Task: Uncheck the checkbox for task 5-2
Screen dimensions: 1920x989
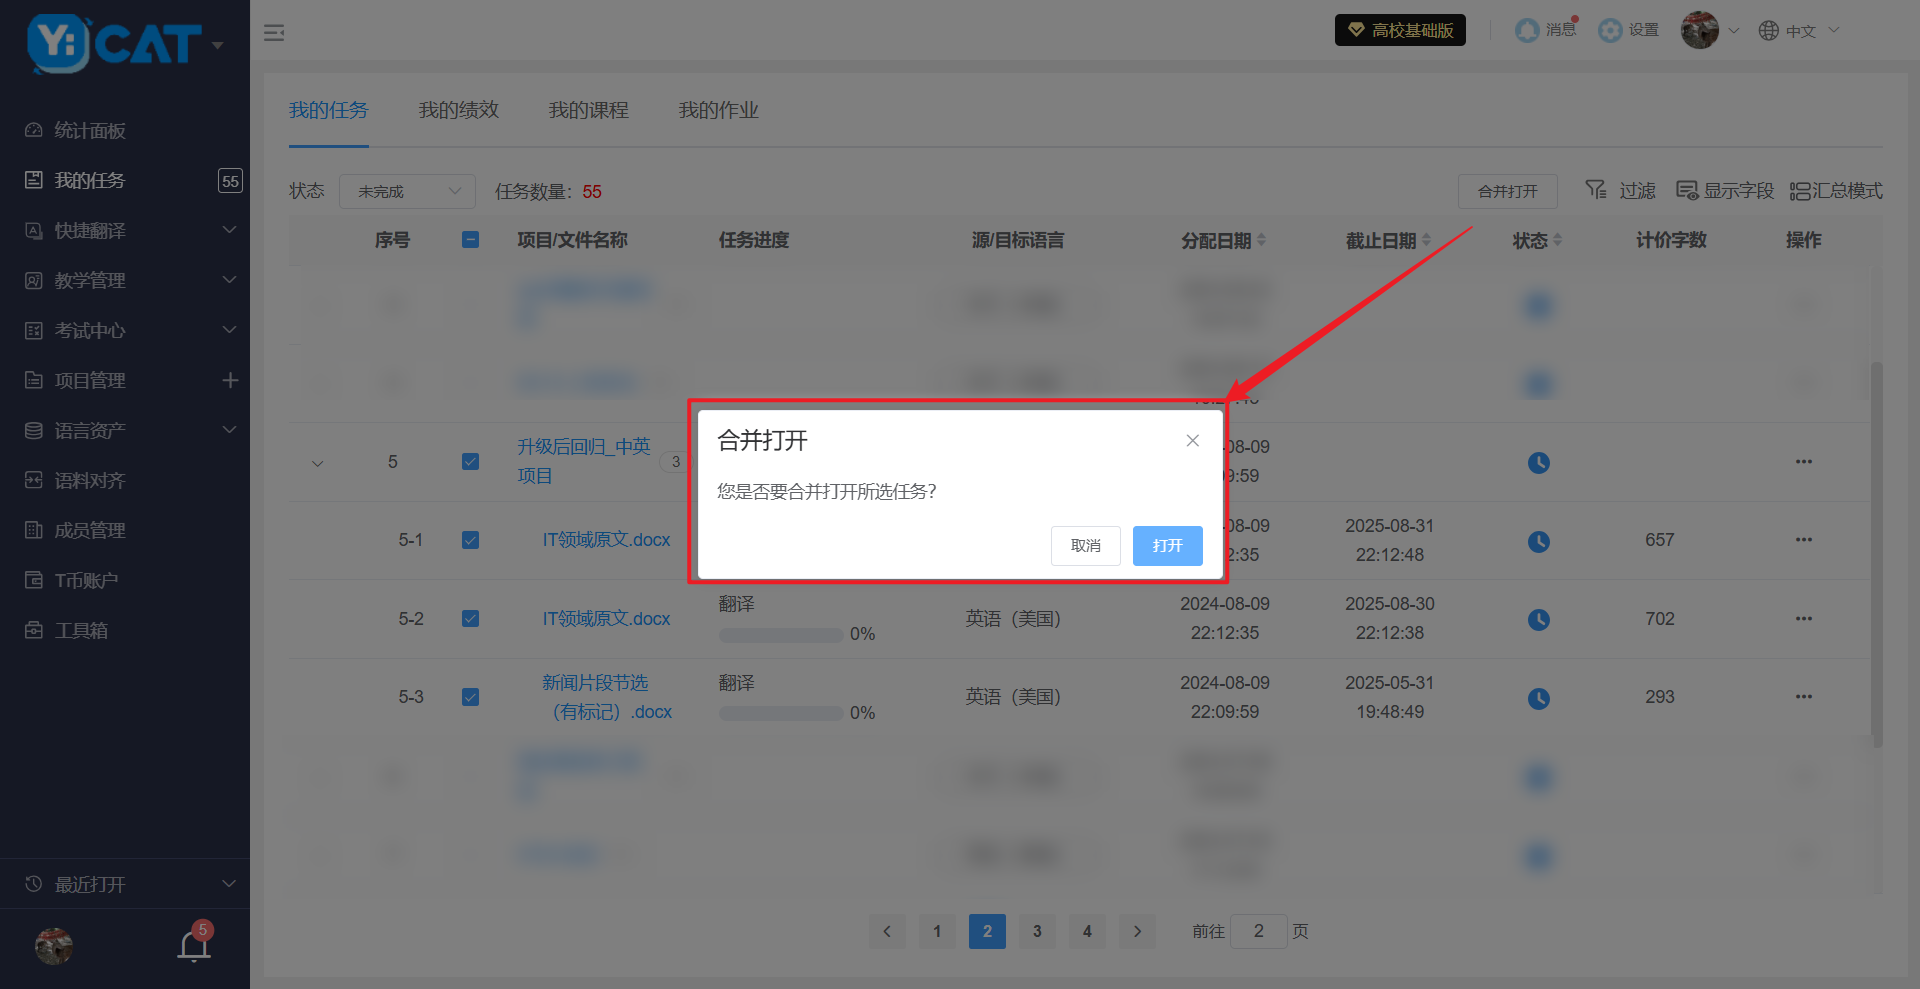Action: [x=470, y=619]
